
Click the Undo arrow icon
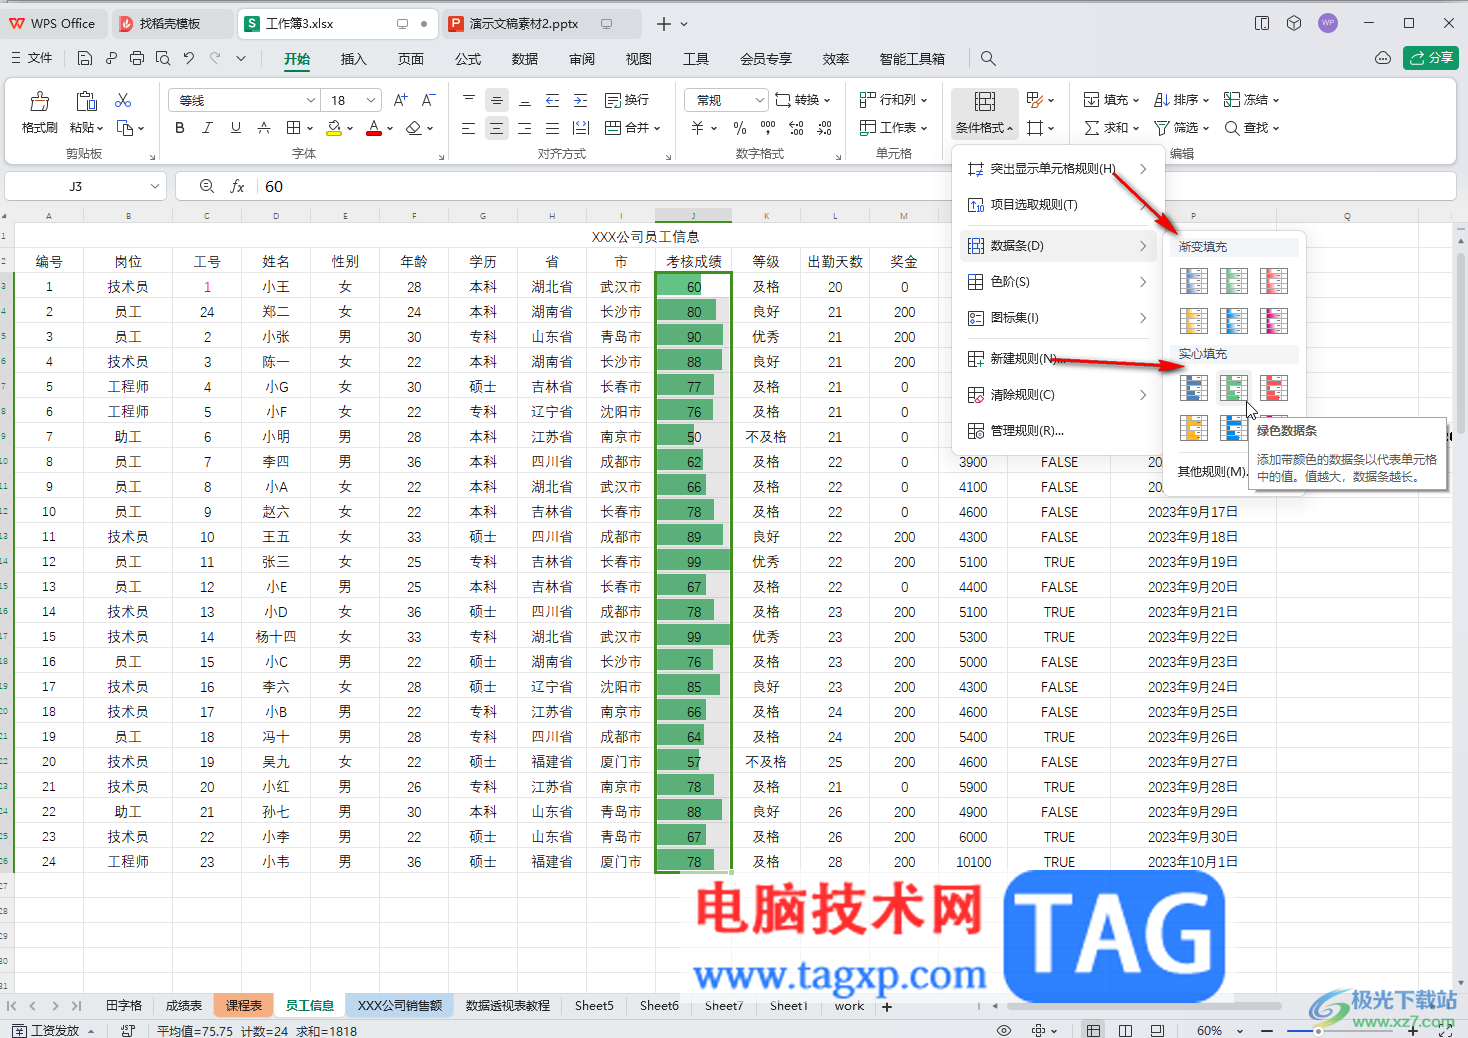point(189,58)
